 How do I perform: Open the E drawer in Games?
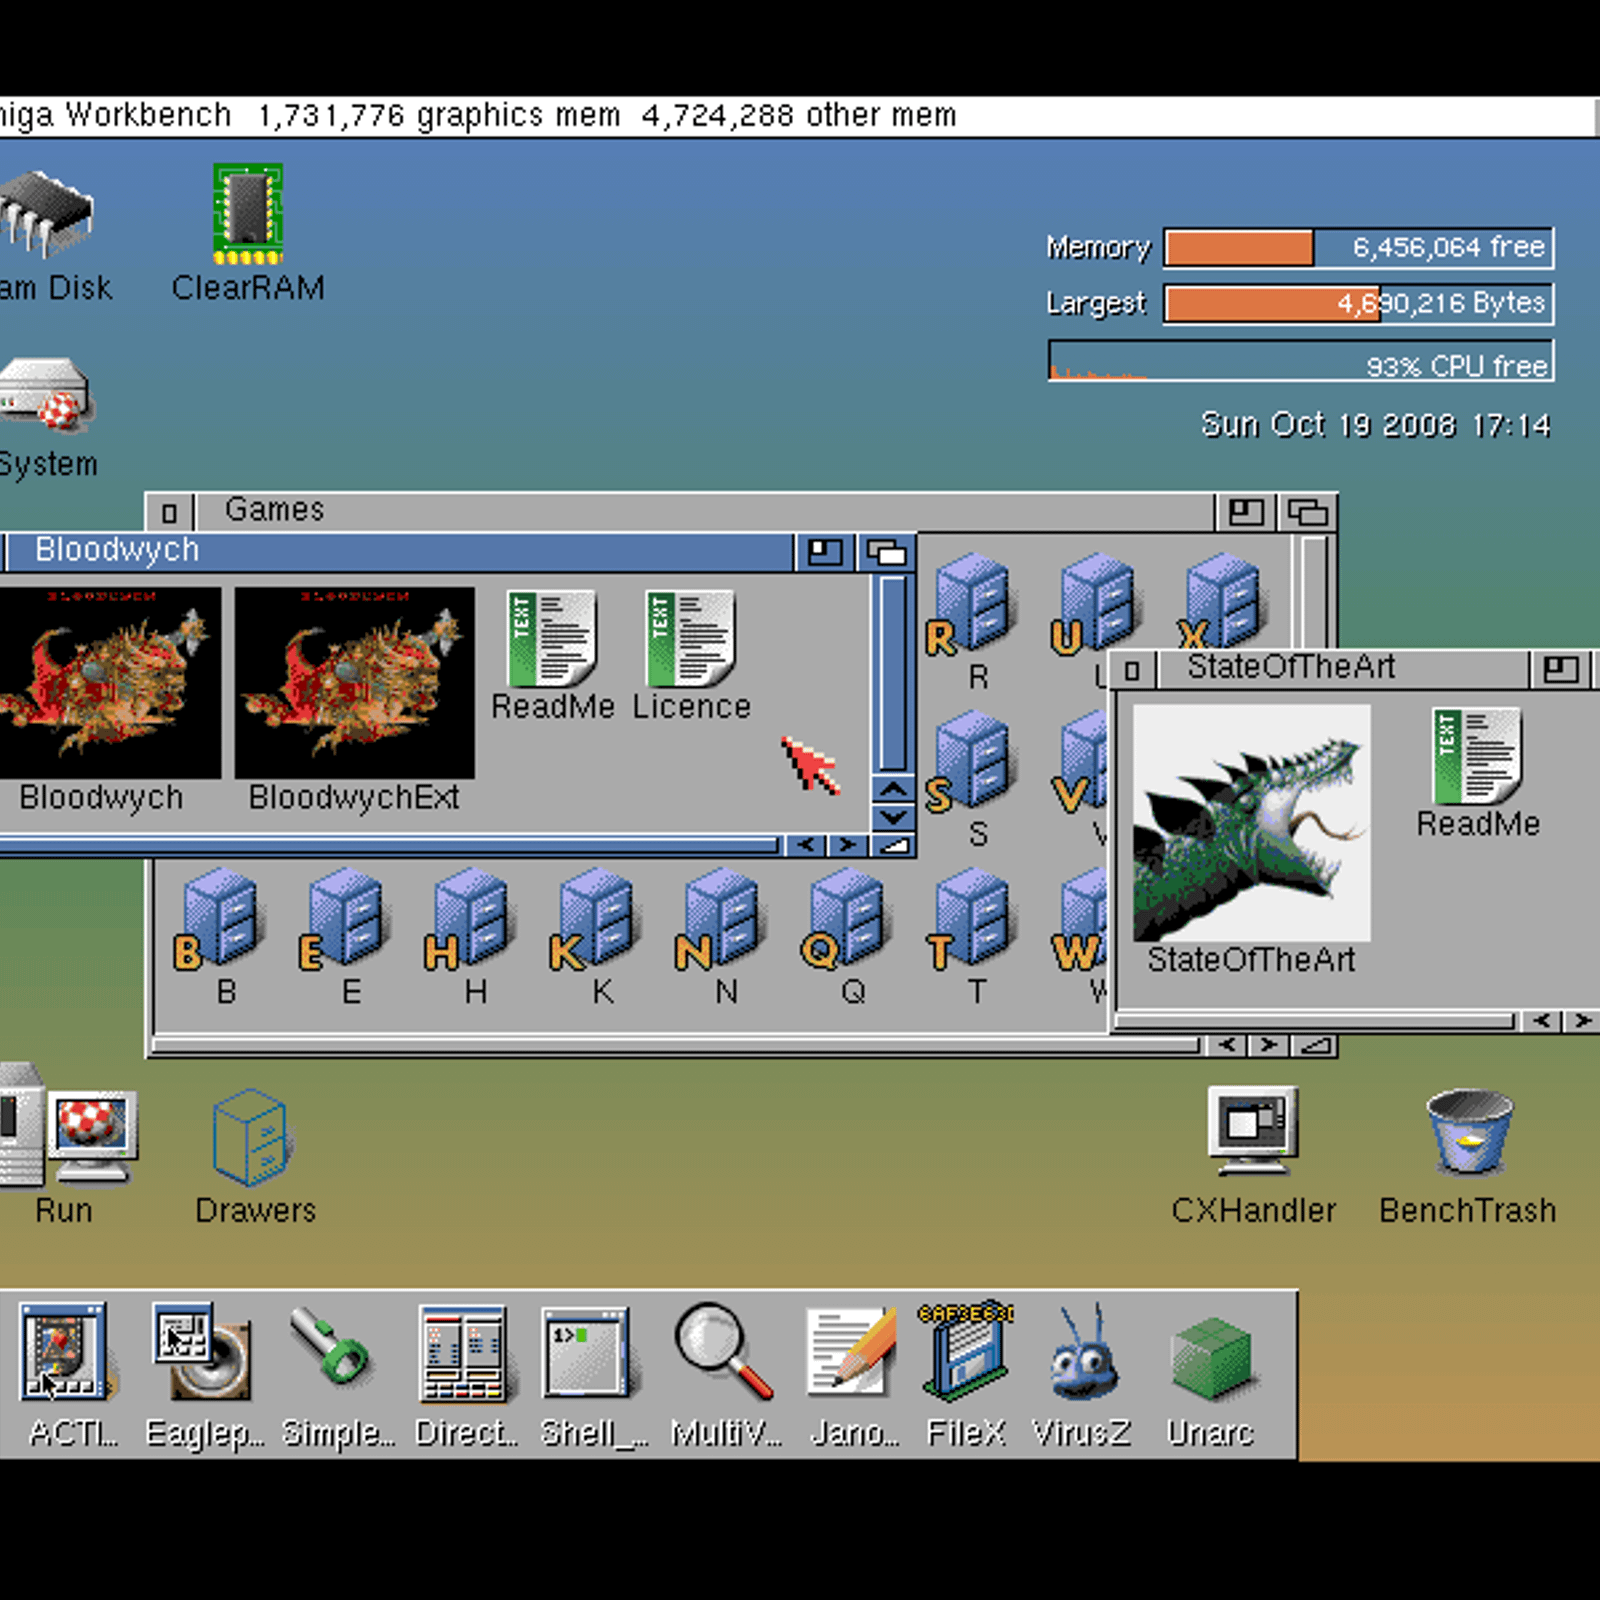345,920
